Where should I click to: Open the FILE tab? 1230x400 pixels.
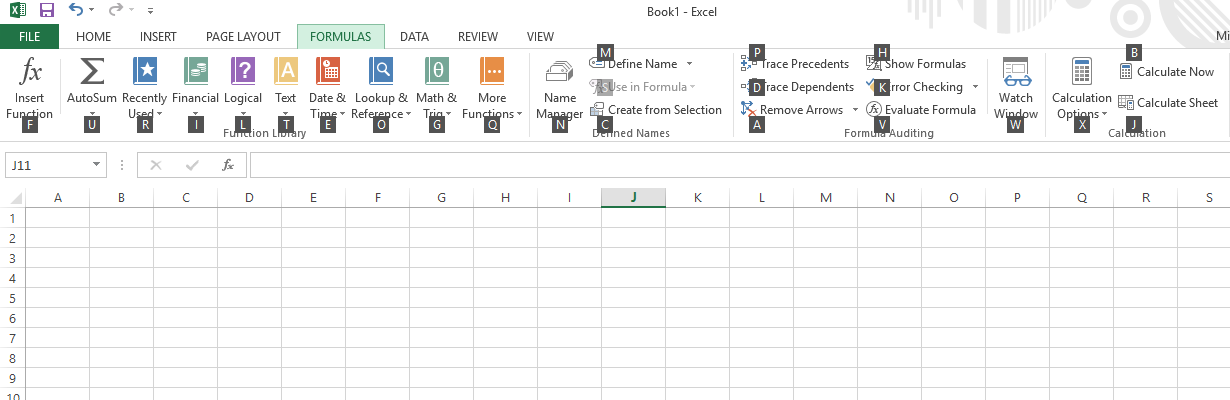pyautogui.click(x=30, y=37)
